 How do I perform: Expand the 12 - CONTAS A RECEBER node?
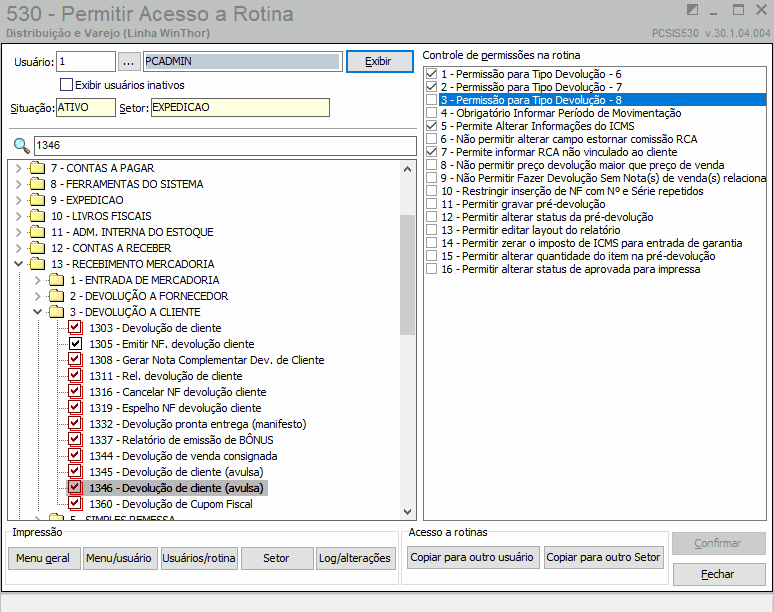tap(19, 248)
